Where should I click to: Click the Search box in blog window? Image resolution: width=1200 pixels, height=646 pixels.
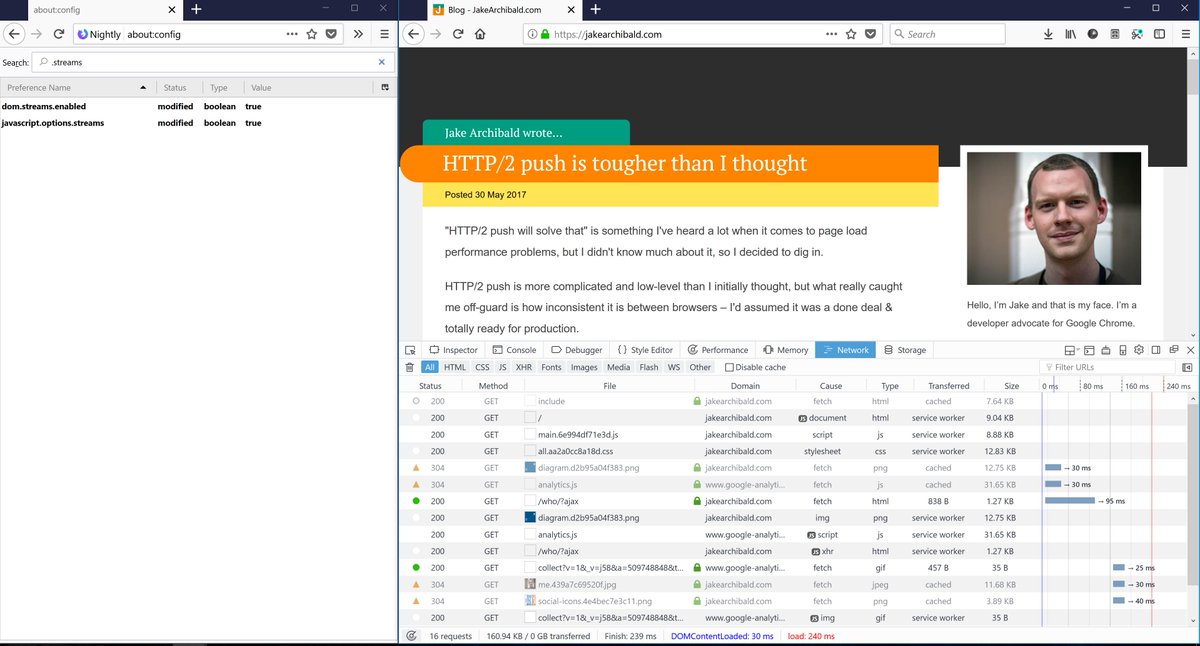click(946, 34)
